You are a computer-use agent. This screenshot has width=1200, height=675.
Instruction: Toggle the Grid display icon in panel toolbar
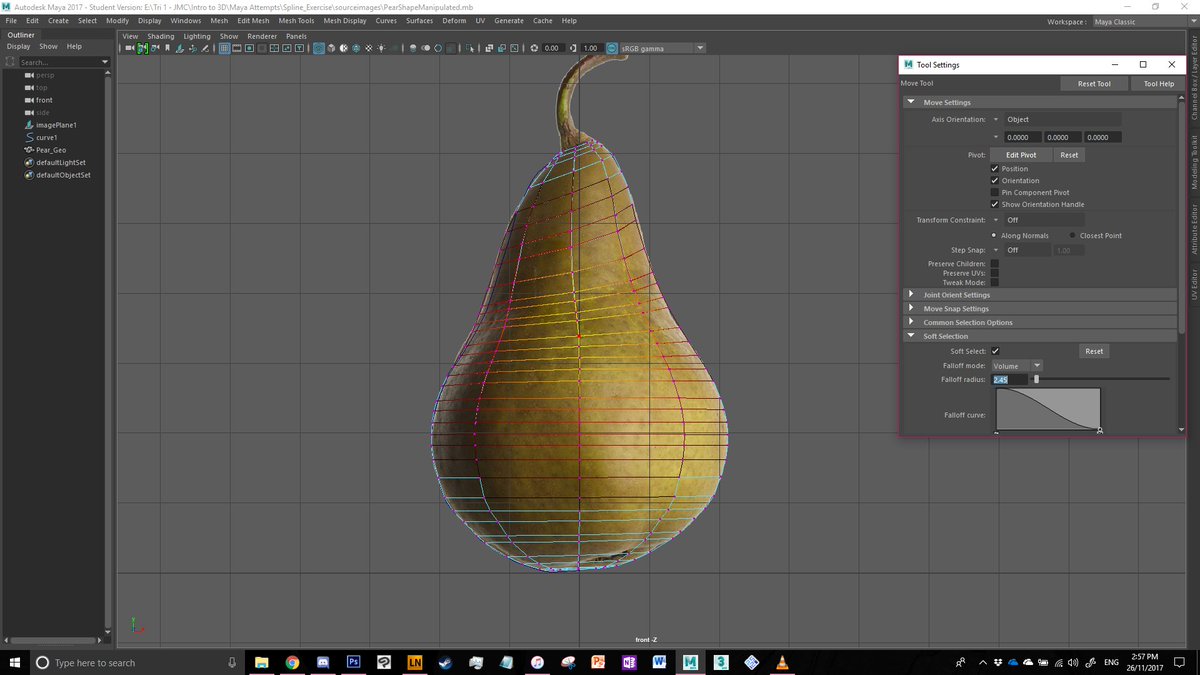click(x=224, y=48)
